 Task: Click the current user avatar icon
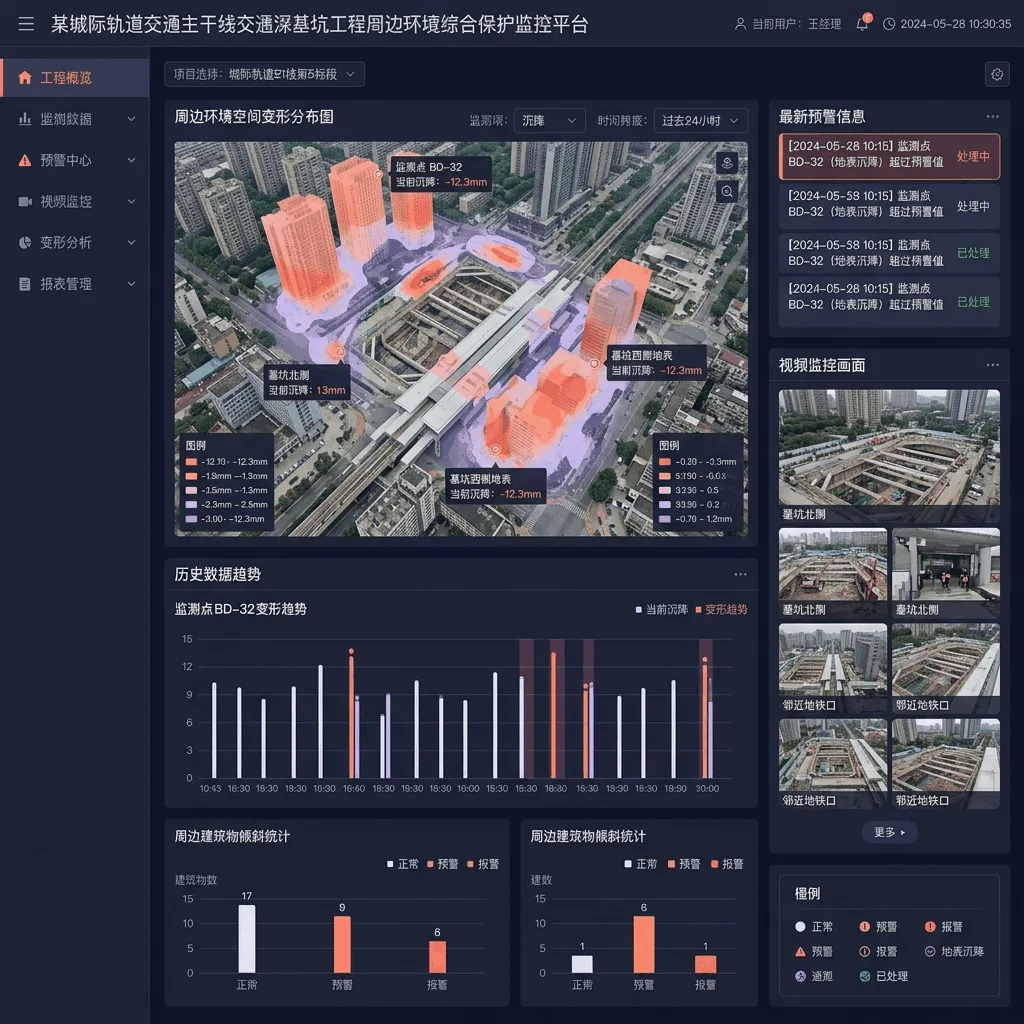tap(740, 24)
